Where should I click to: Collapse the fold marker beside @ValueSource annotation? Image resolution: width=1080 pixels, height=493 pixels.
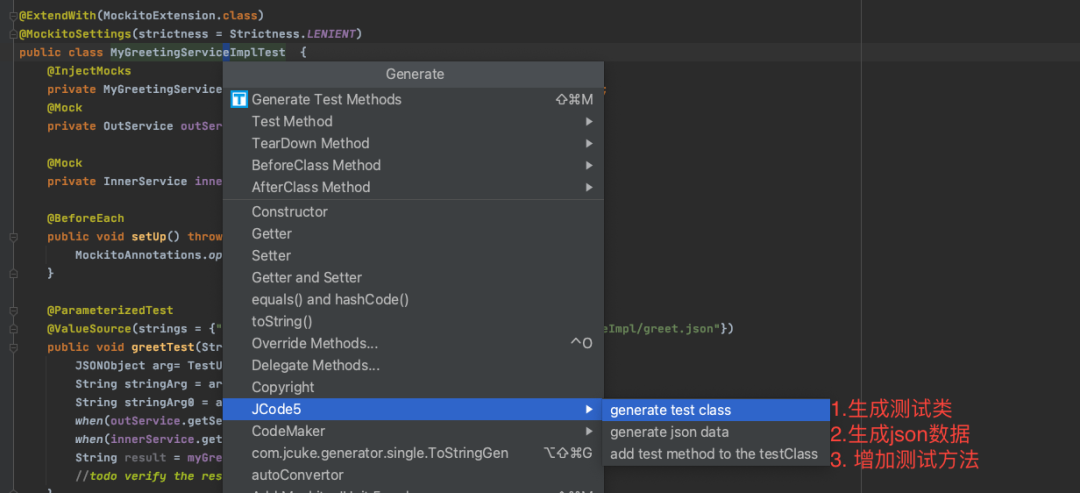coord(13,328)
